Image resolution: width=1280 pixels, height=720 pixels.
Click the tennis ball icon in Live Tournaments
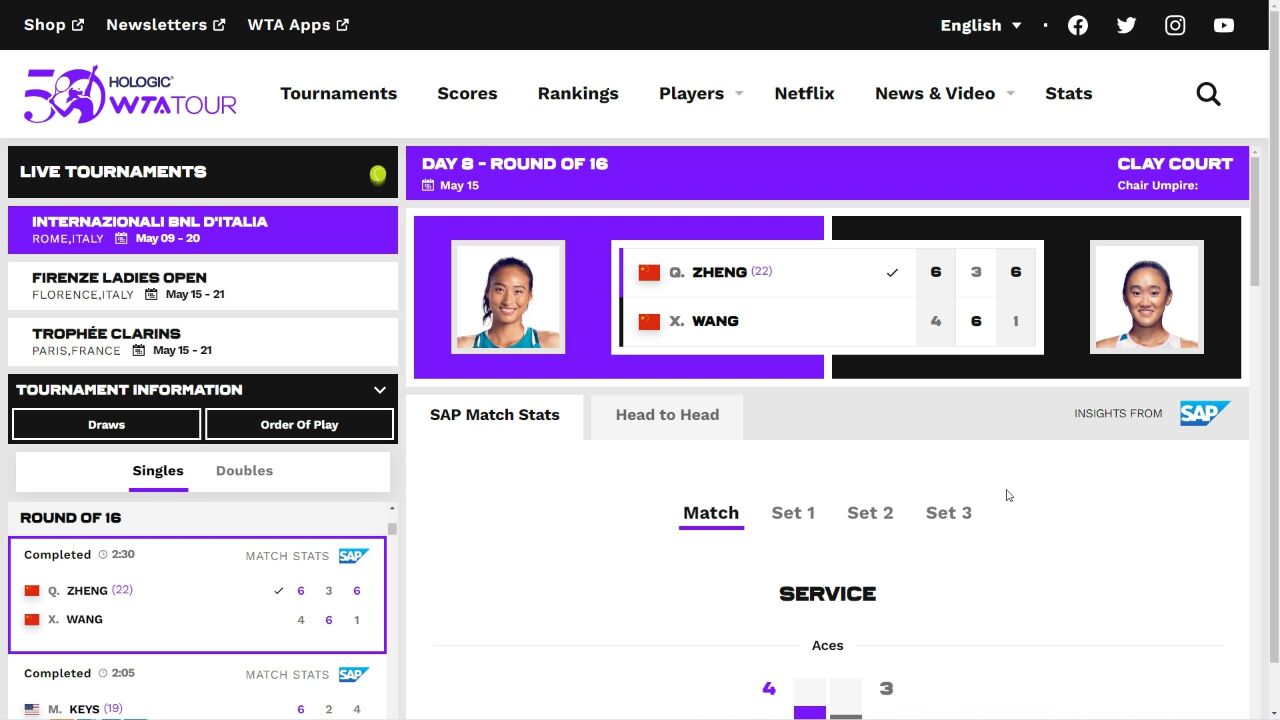[378, 174]
